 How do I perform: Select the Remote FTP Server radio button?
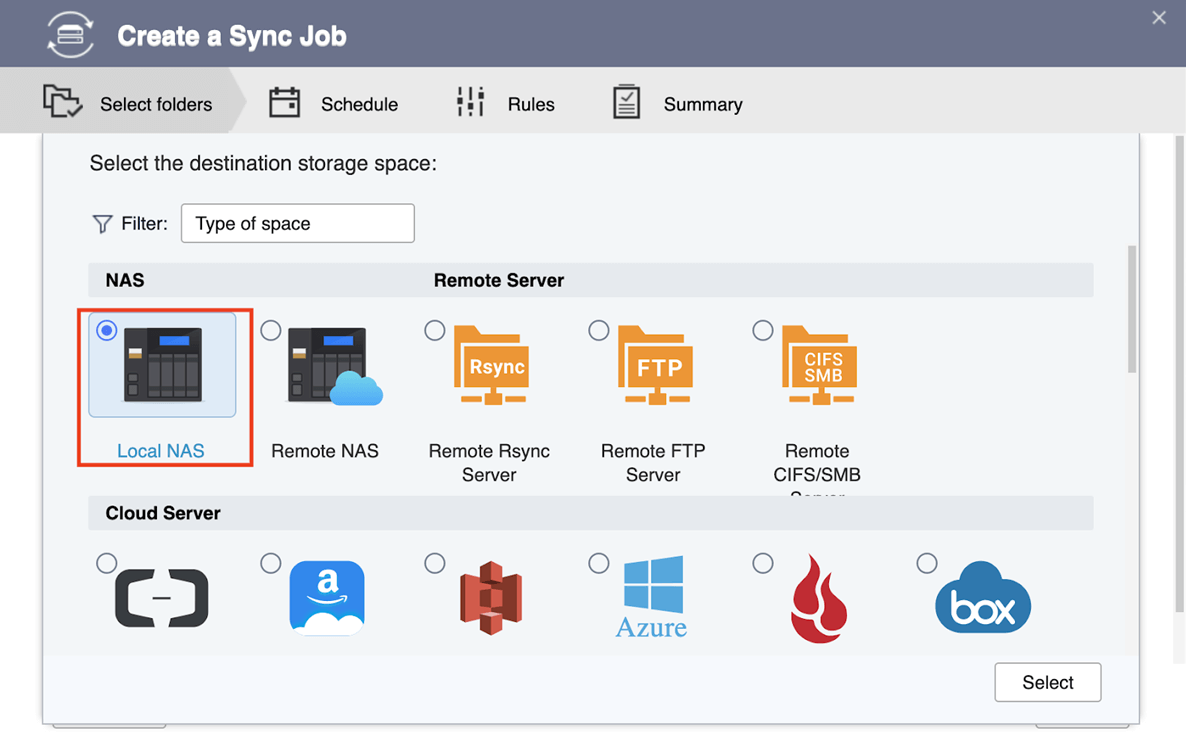599,330
